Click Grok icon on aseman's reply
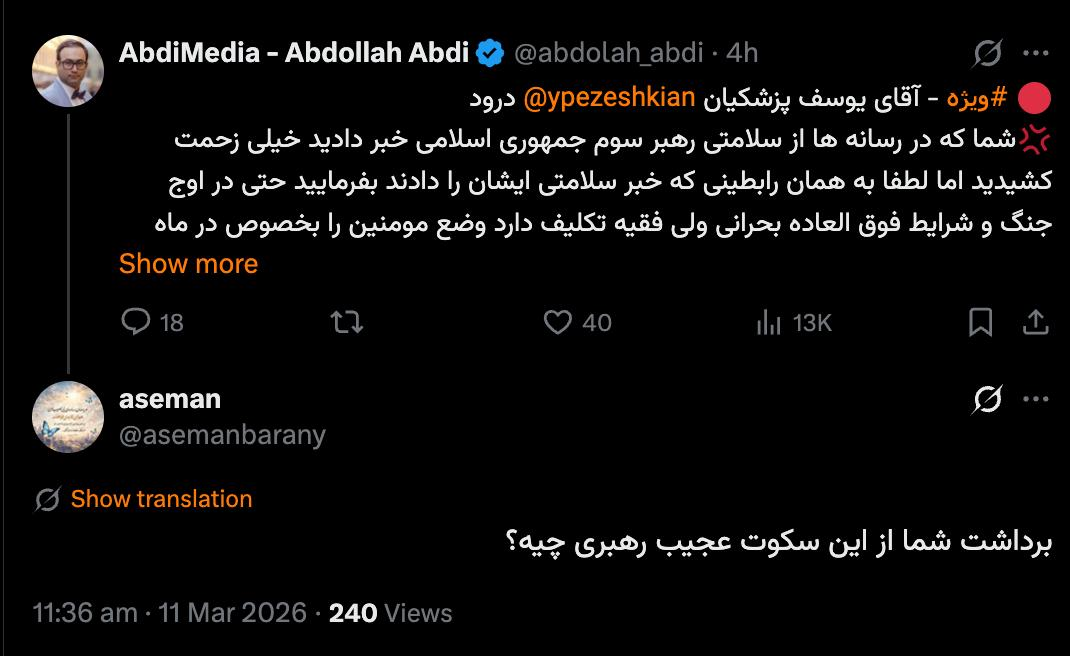 (x=987, y=399)
